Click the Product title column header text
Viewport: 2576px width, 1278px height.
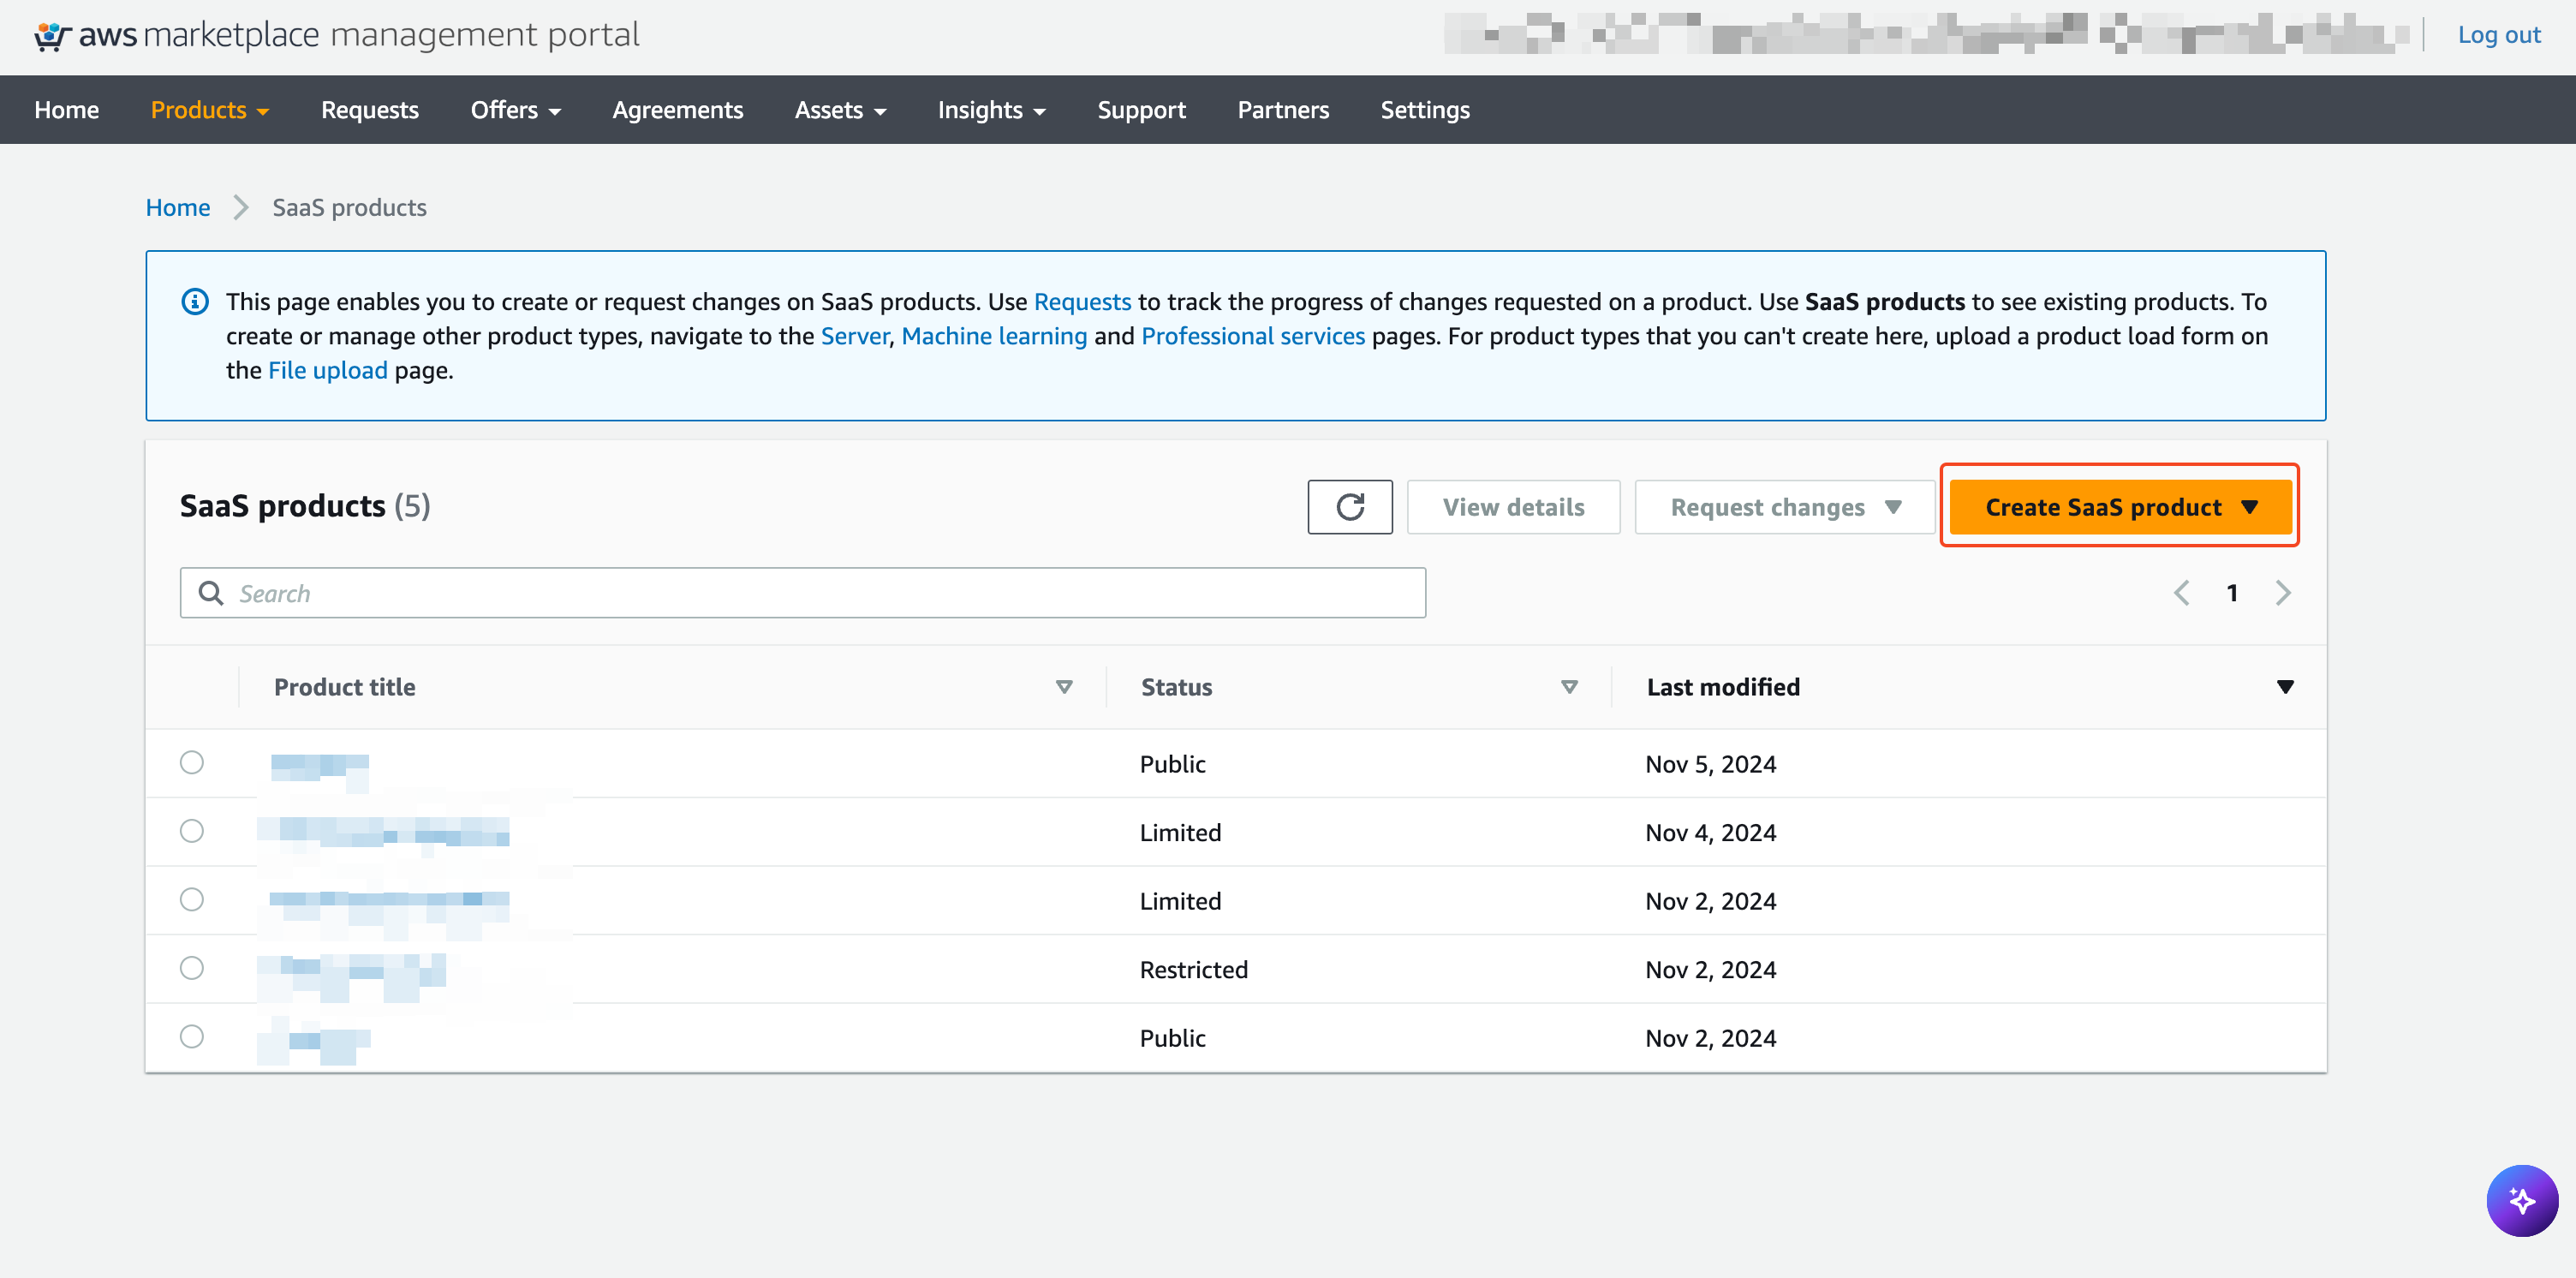(345, 687)
